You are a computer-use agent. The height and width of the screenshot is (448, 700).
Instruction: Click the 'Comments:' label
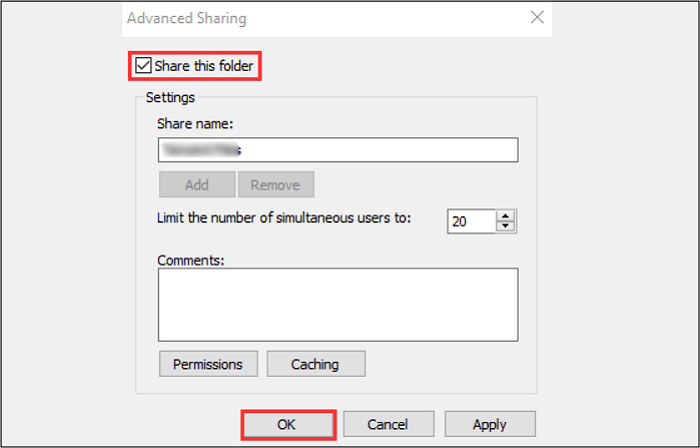tap(191, 260)
